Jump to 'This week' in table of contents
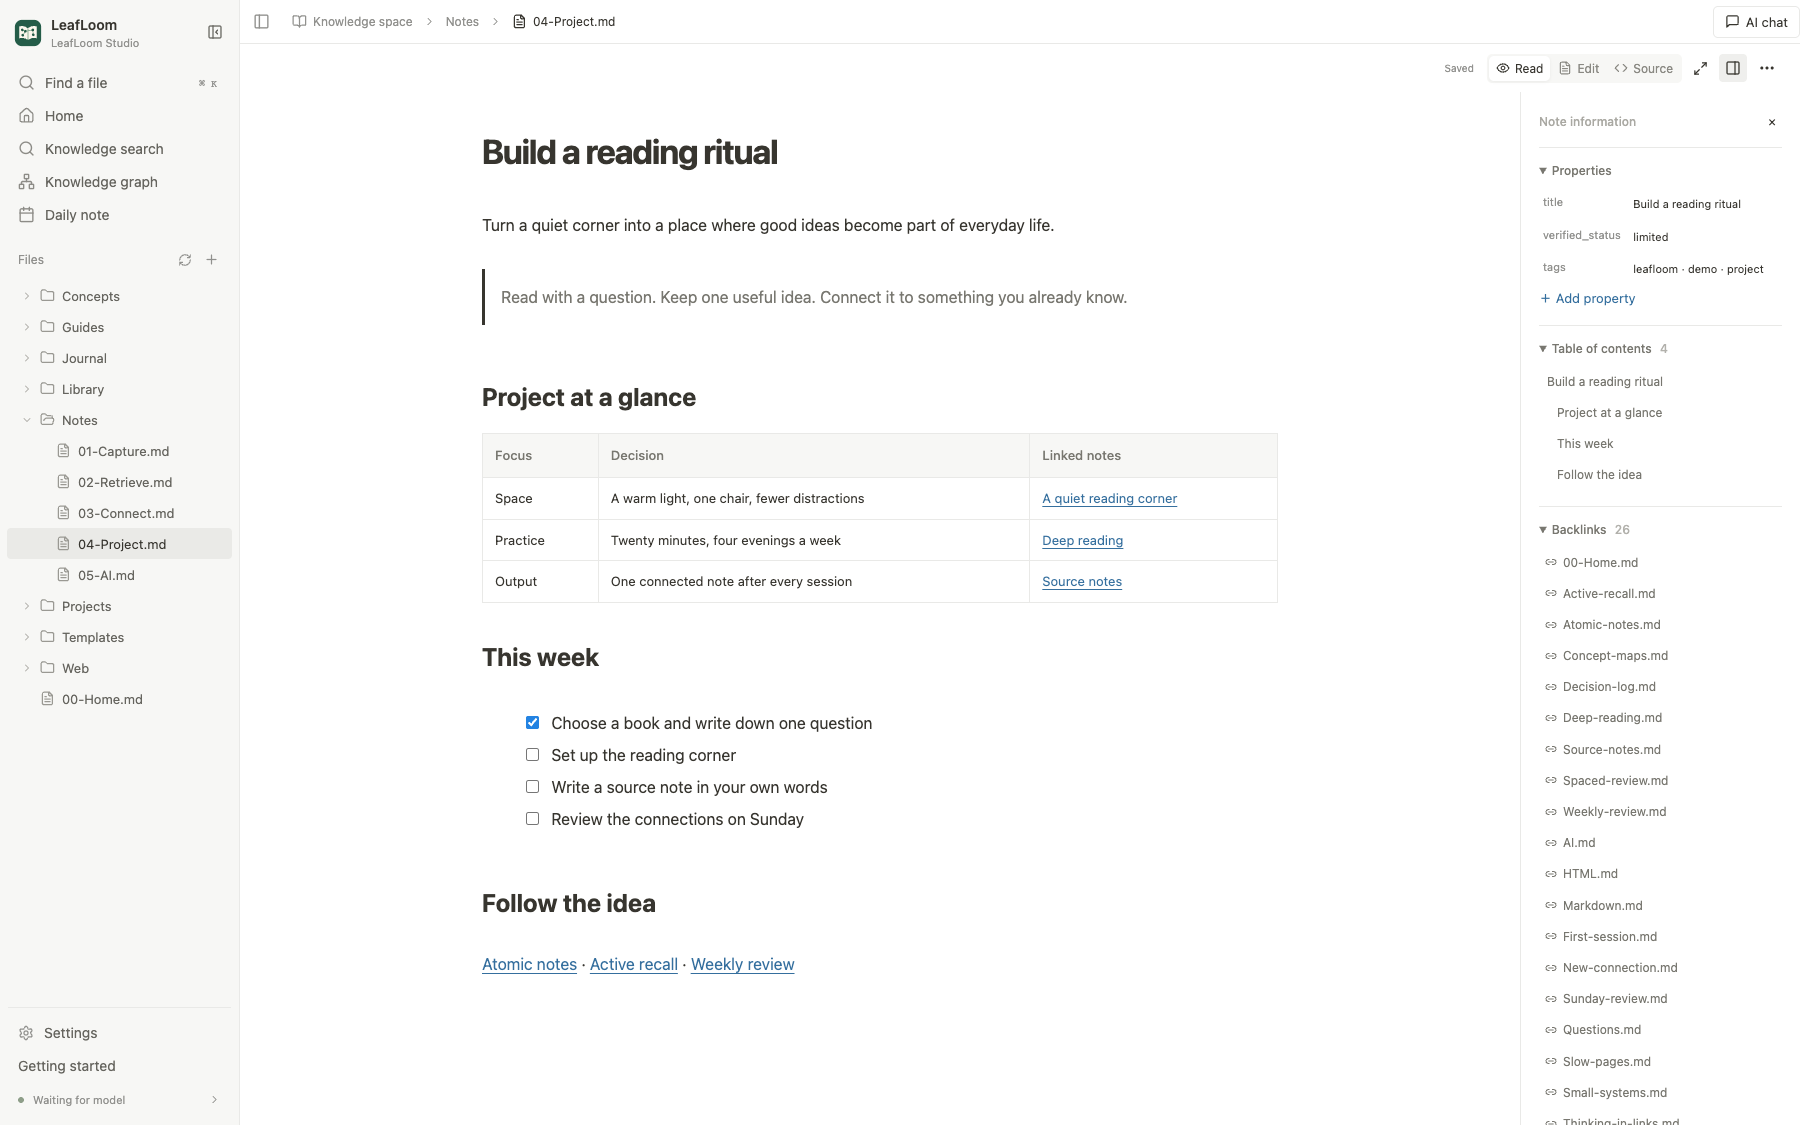The width and height of the screenshot is (1800, 1125). click(x=1585, y=444)
